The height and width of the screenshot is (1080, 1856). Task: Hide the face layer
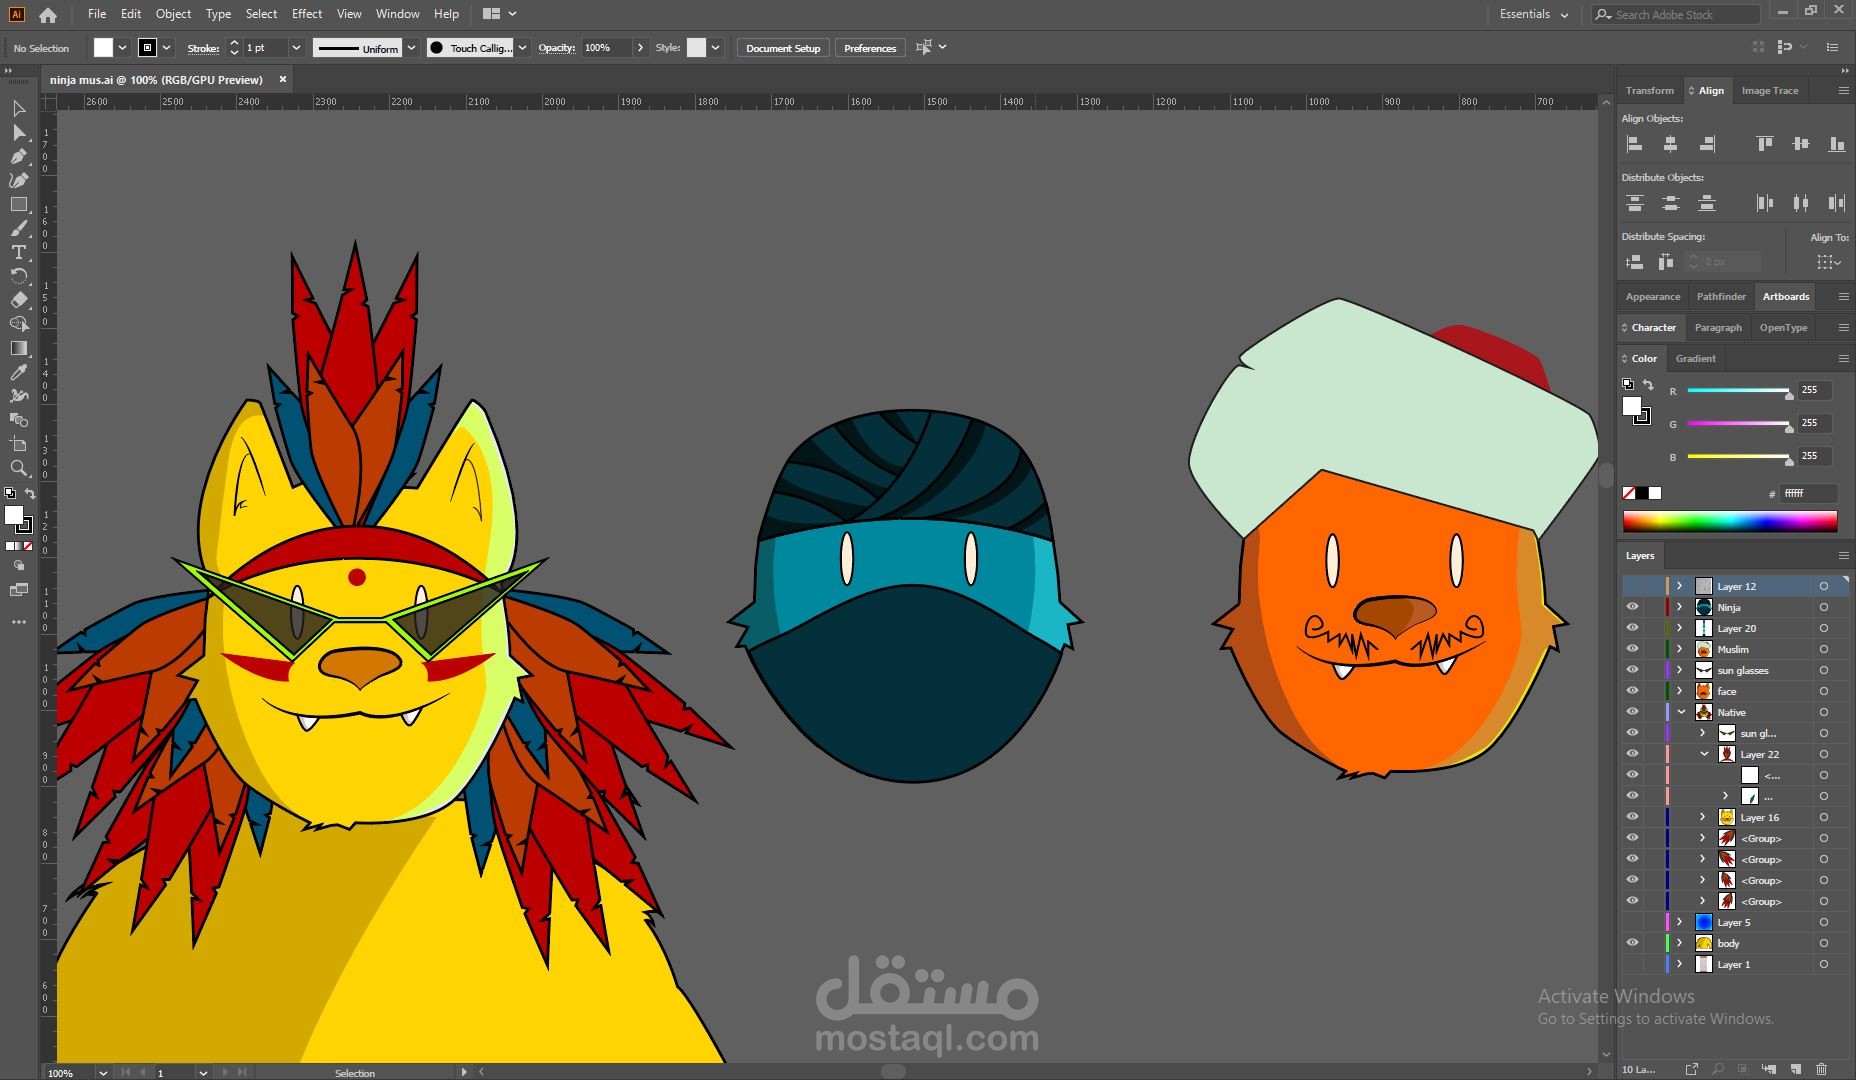tap(1632, 691)
